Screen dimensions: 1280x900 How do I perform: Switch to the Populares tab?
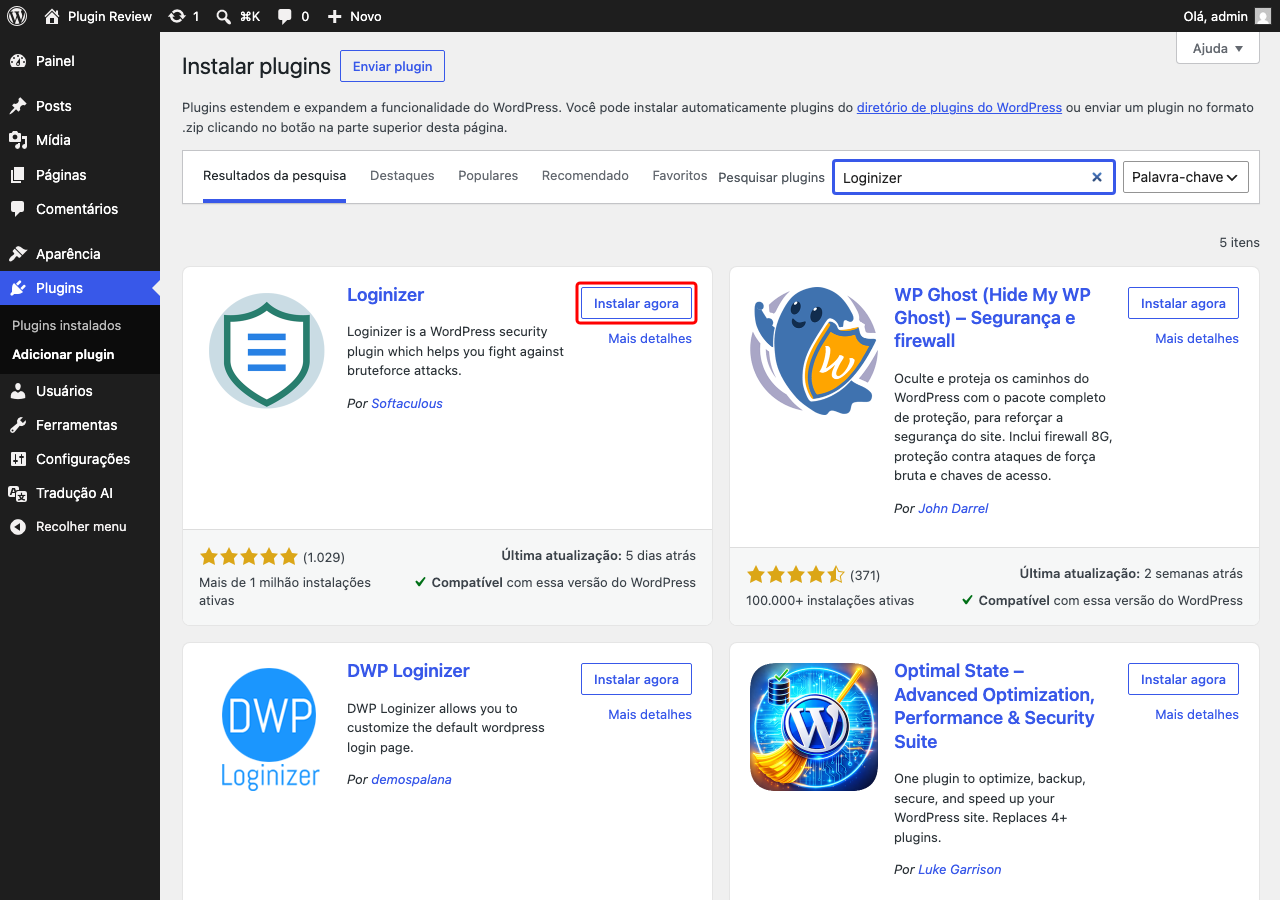pyautogui.click(x=488, y=175)
